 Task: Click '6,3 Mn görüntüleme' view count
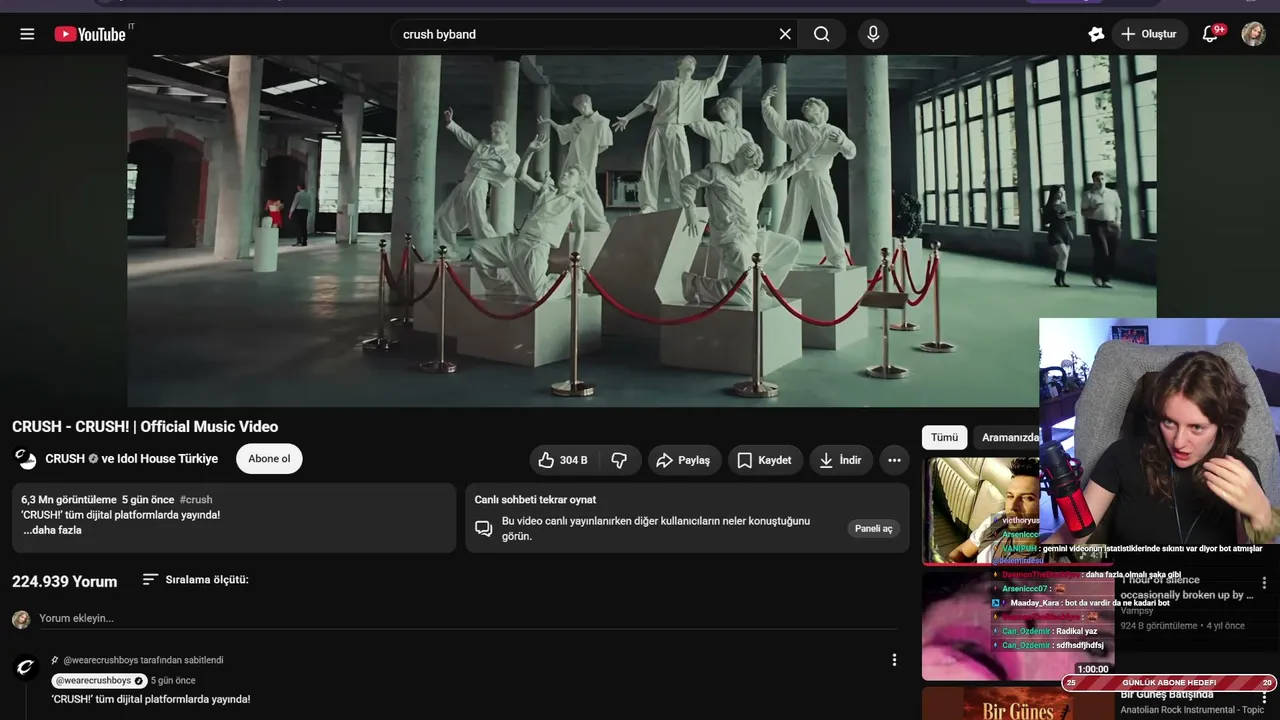(69, 499)
